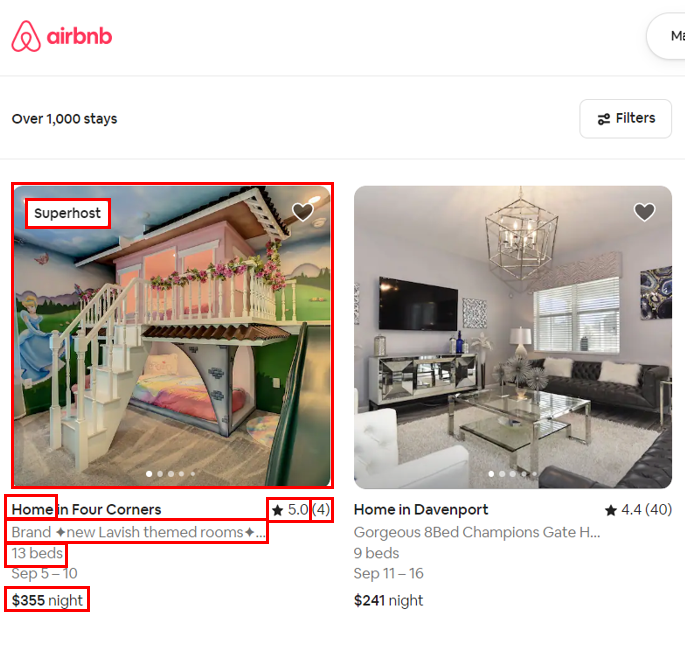Click the Home in Davenport title
Screen dimensions: 685x648
[421, 509]
